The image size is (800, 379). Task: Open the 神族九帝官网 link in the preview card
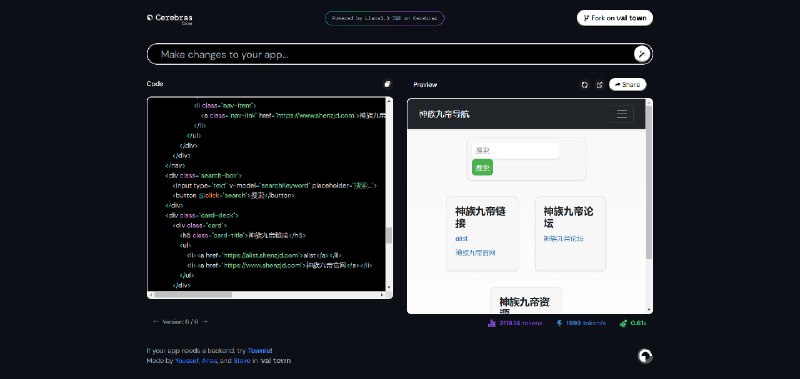tap(476, 252)
